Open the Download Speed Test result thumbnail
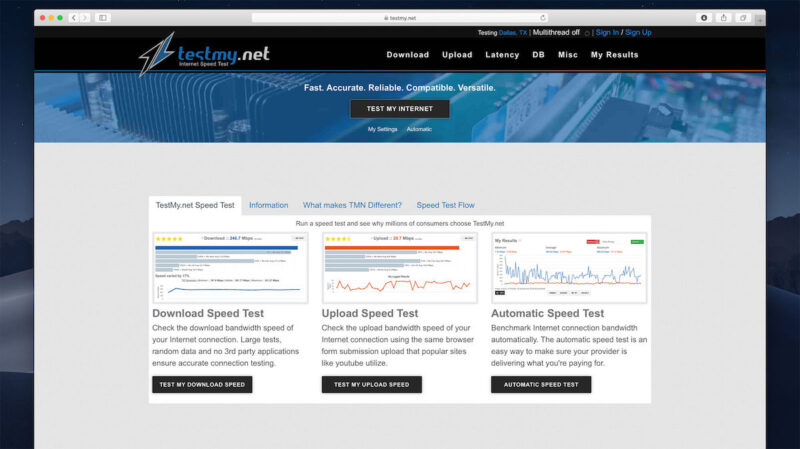Image resolution: width=800 pixels, height=449 pixels. 230,268
